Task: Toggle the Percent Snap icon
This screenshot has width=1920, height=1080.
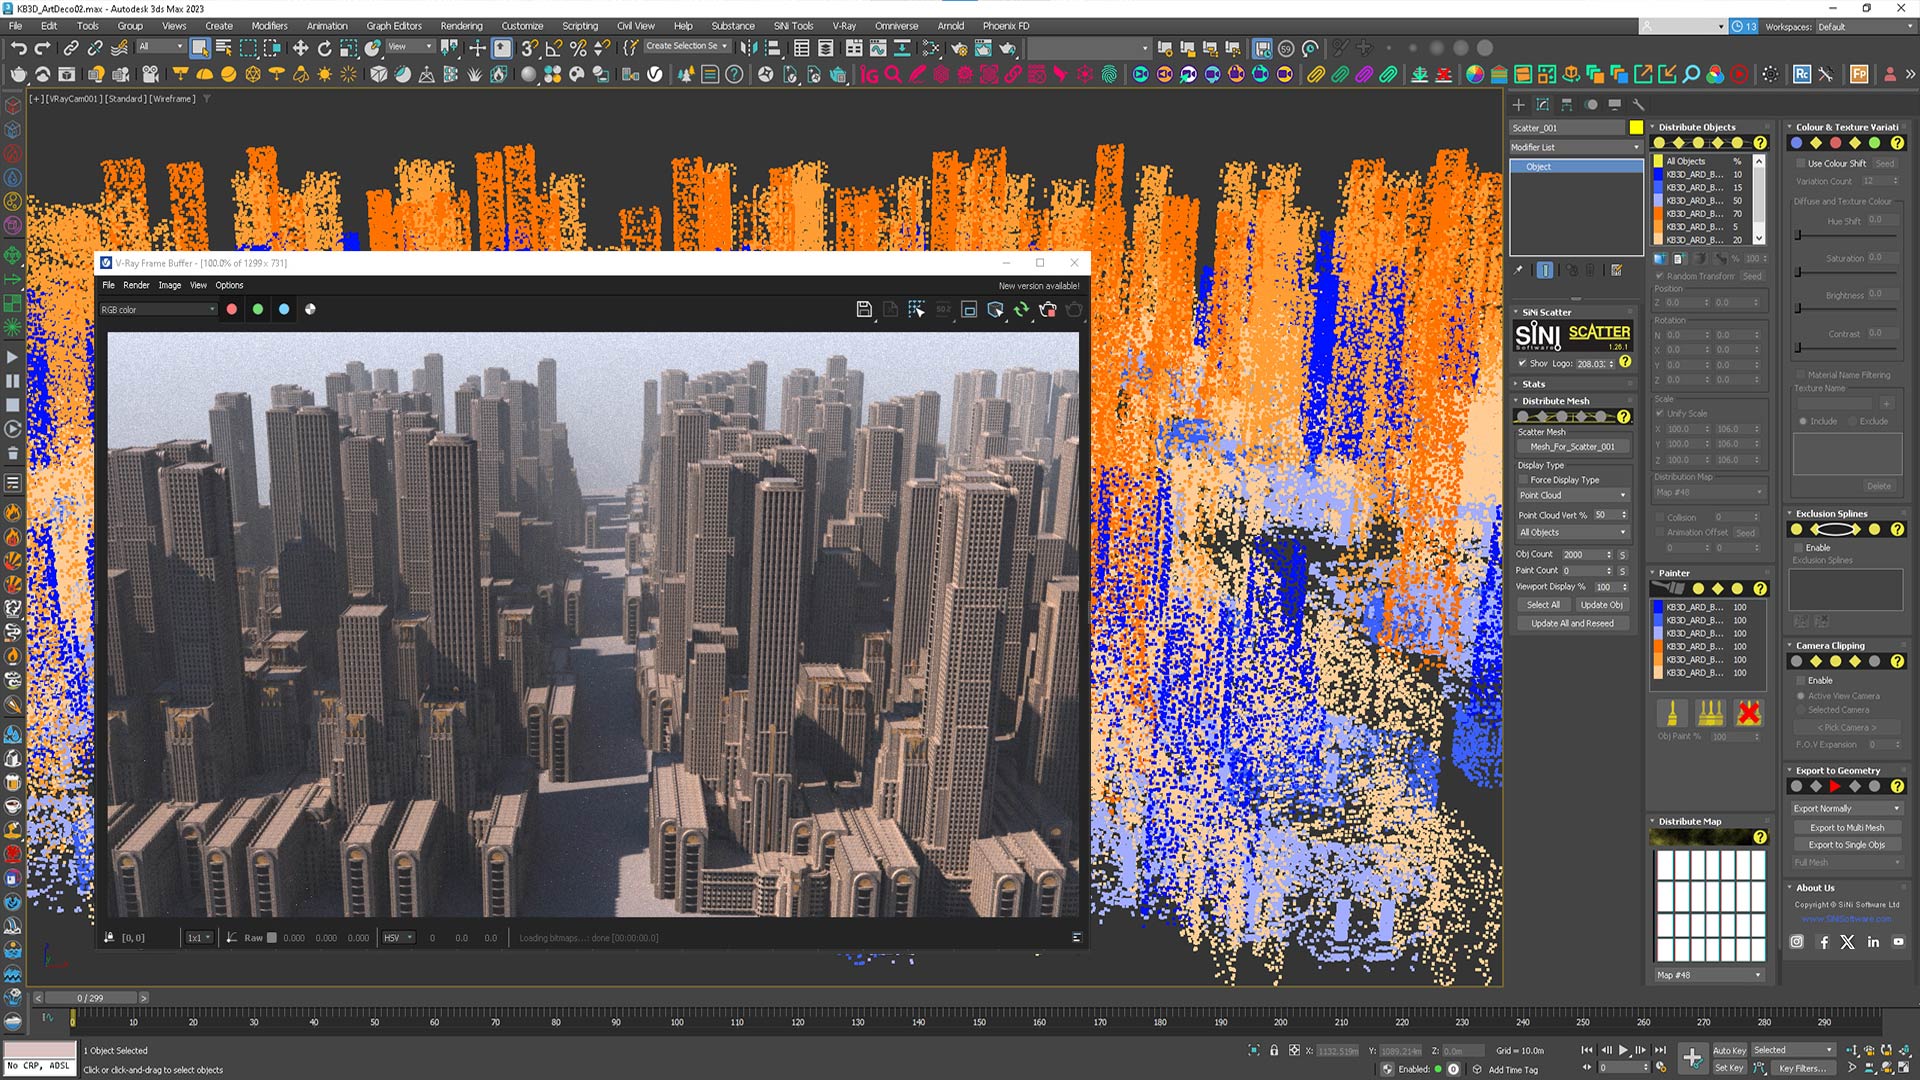Action: pos(578,48)
